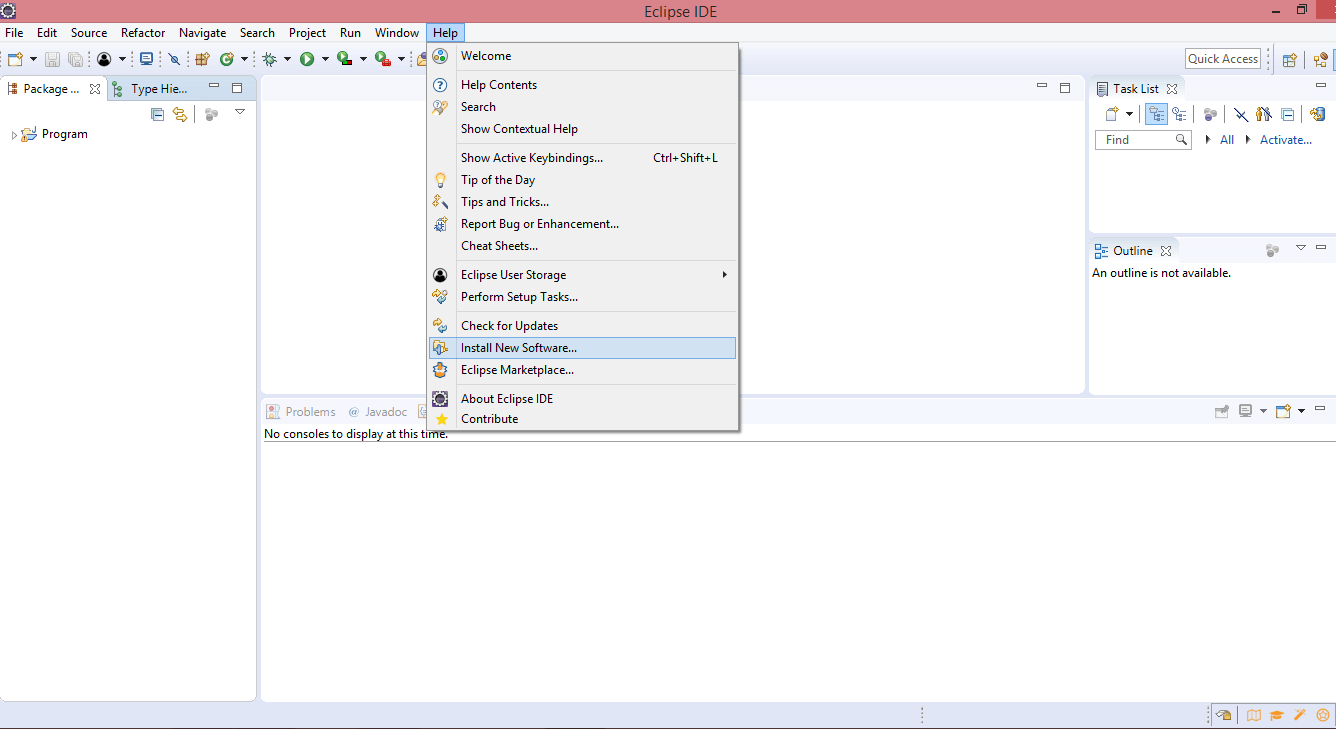Click the Save All toolbar icon
Screen dimensions: 1336x729
[75, 59]
